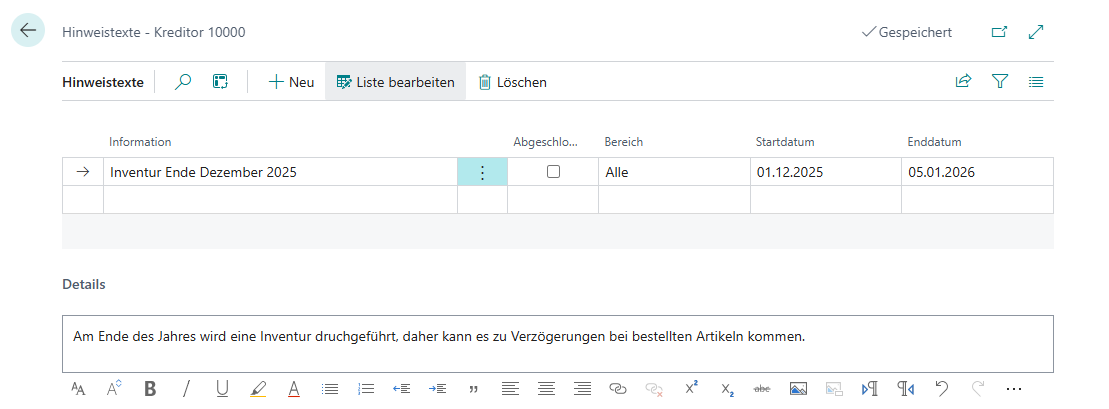Apply block quote formatting
1109x409 pixels.
[474, 388]
